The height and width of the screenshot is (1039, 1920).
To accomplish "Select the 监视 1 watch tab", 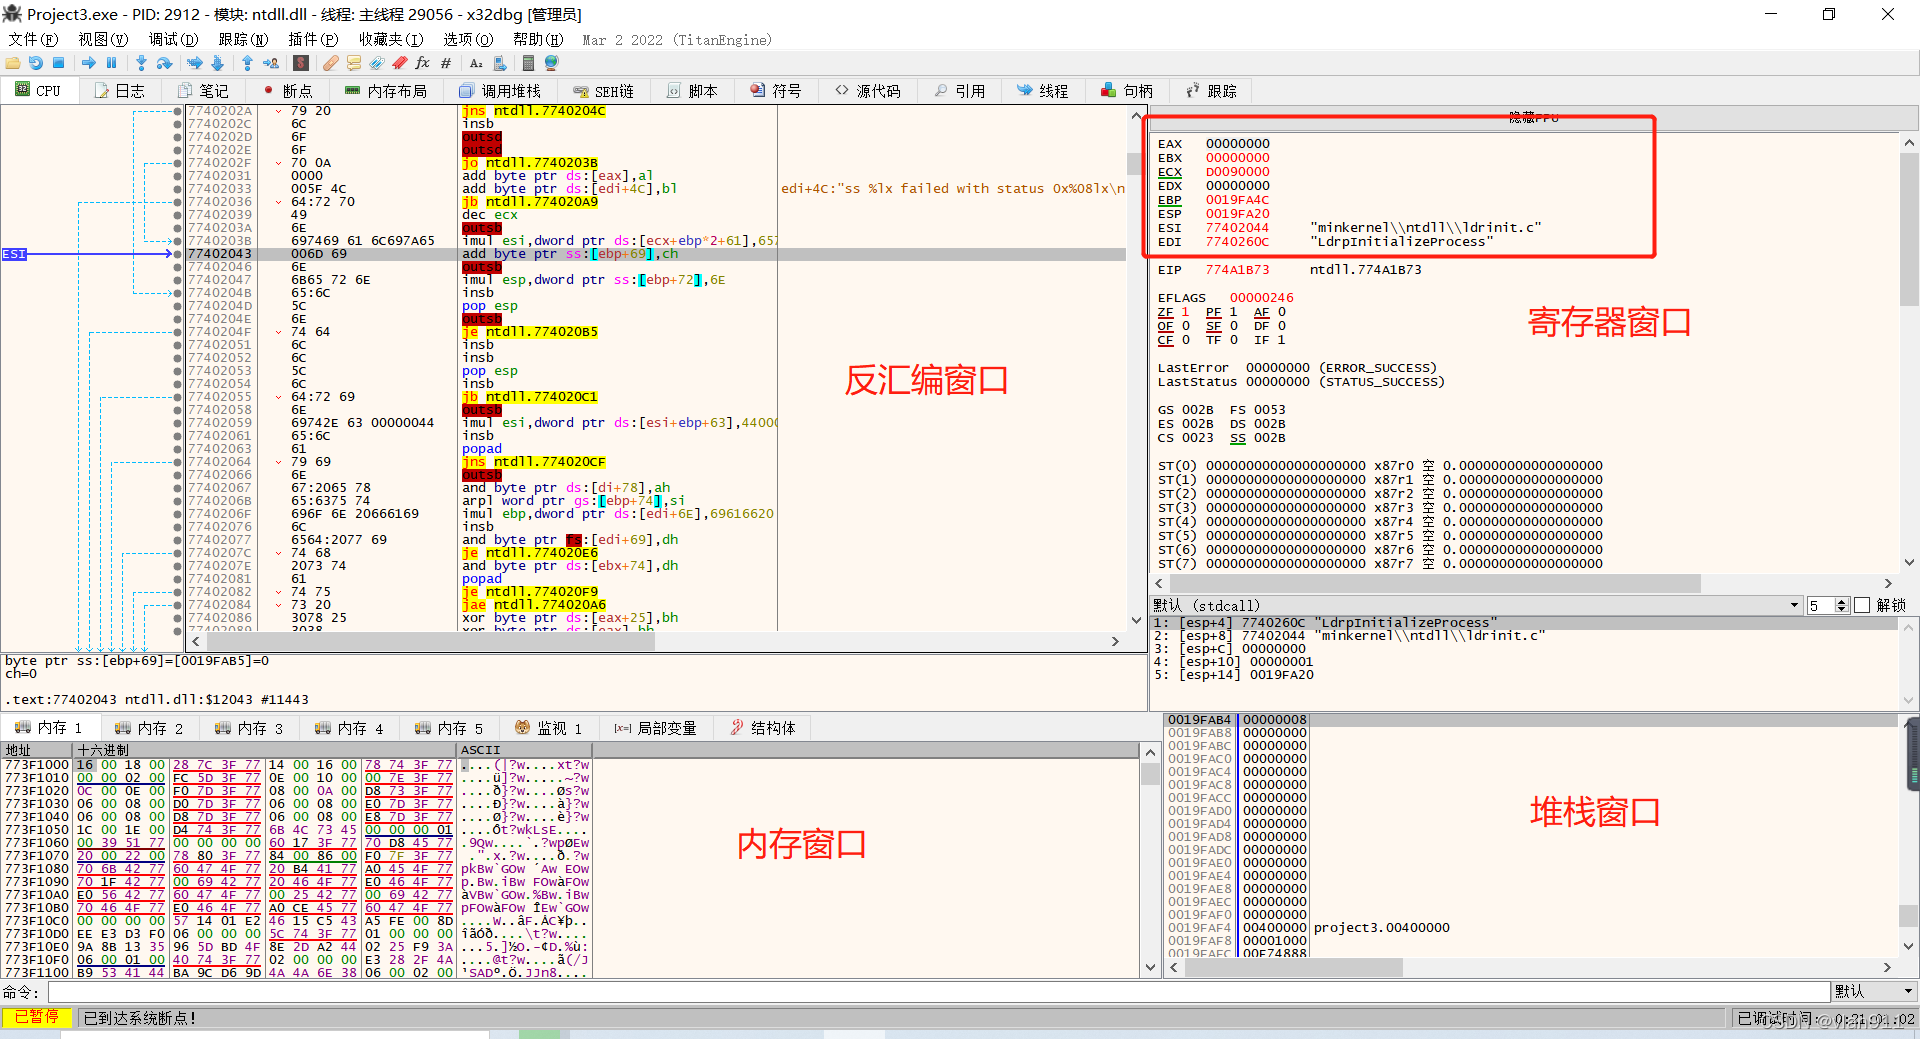I will click(x=548, y=728).
